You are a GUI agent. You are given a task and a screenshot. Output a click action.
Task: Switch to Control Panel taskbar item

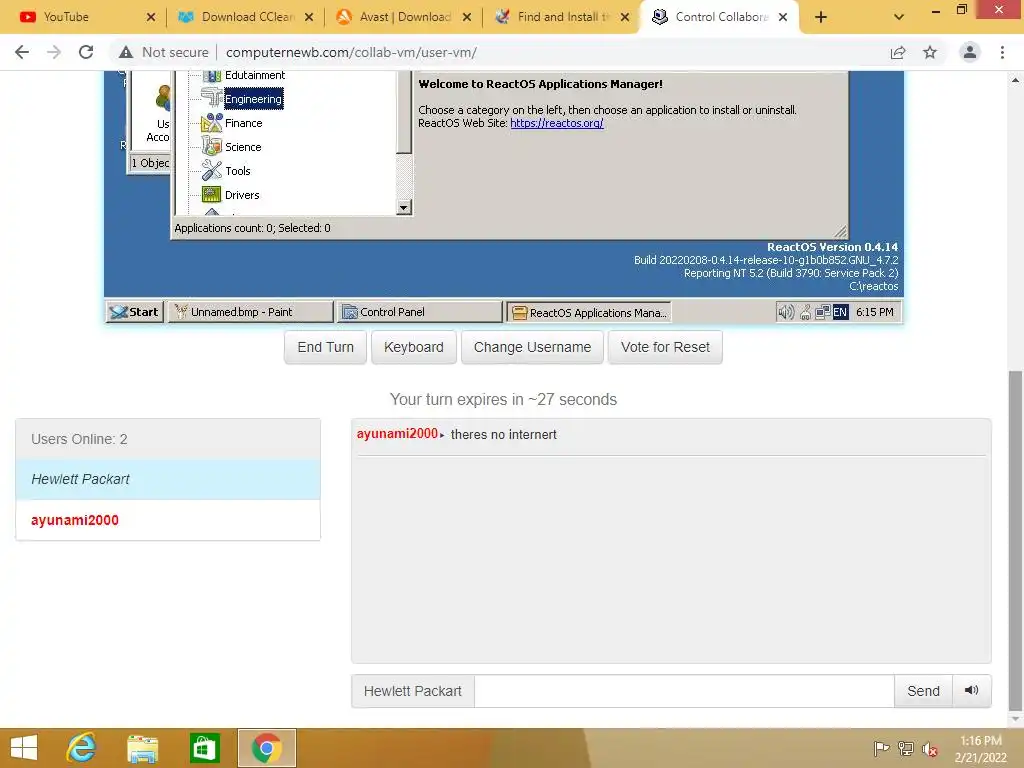click(419, 312)
